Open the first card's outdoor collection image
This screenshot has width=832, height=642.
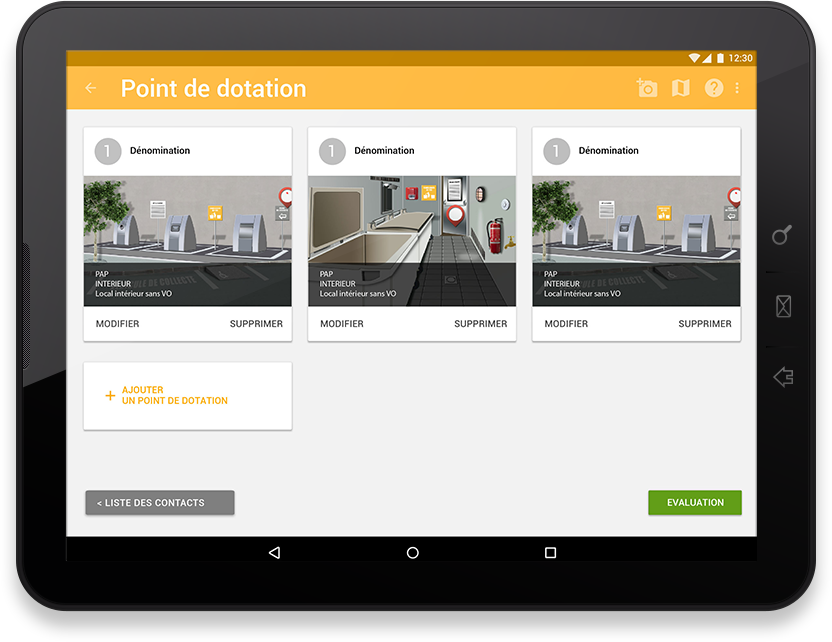tap(188, 241)
